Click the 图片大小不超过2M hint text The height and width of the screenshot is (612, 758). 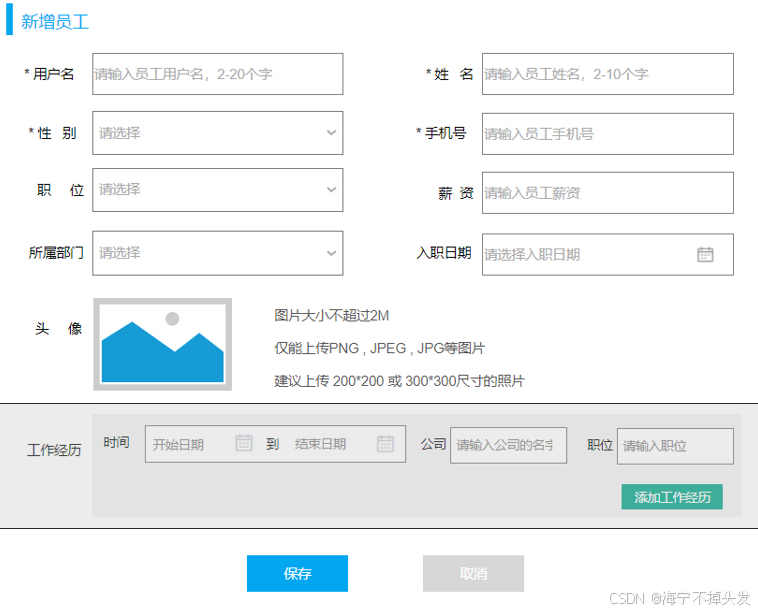tap(332, 316)
